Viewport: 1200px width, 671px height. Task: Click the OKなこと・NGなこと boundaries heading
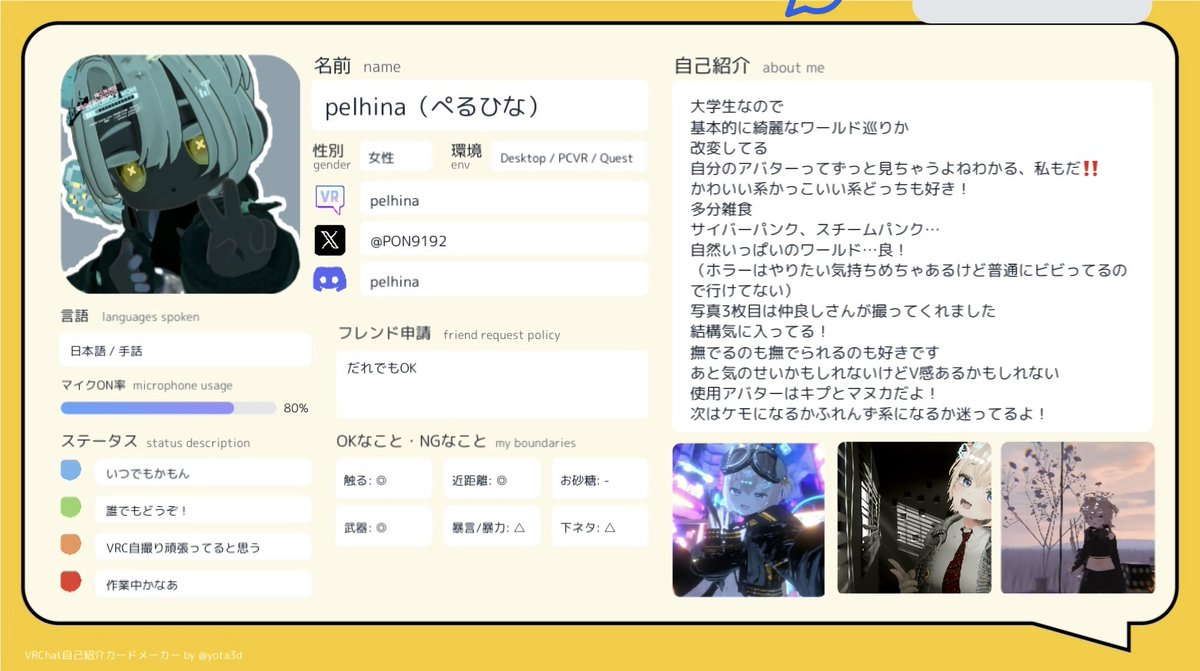[456, 442]
